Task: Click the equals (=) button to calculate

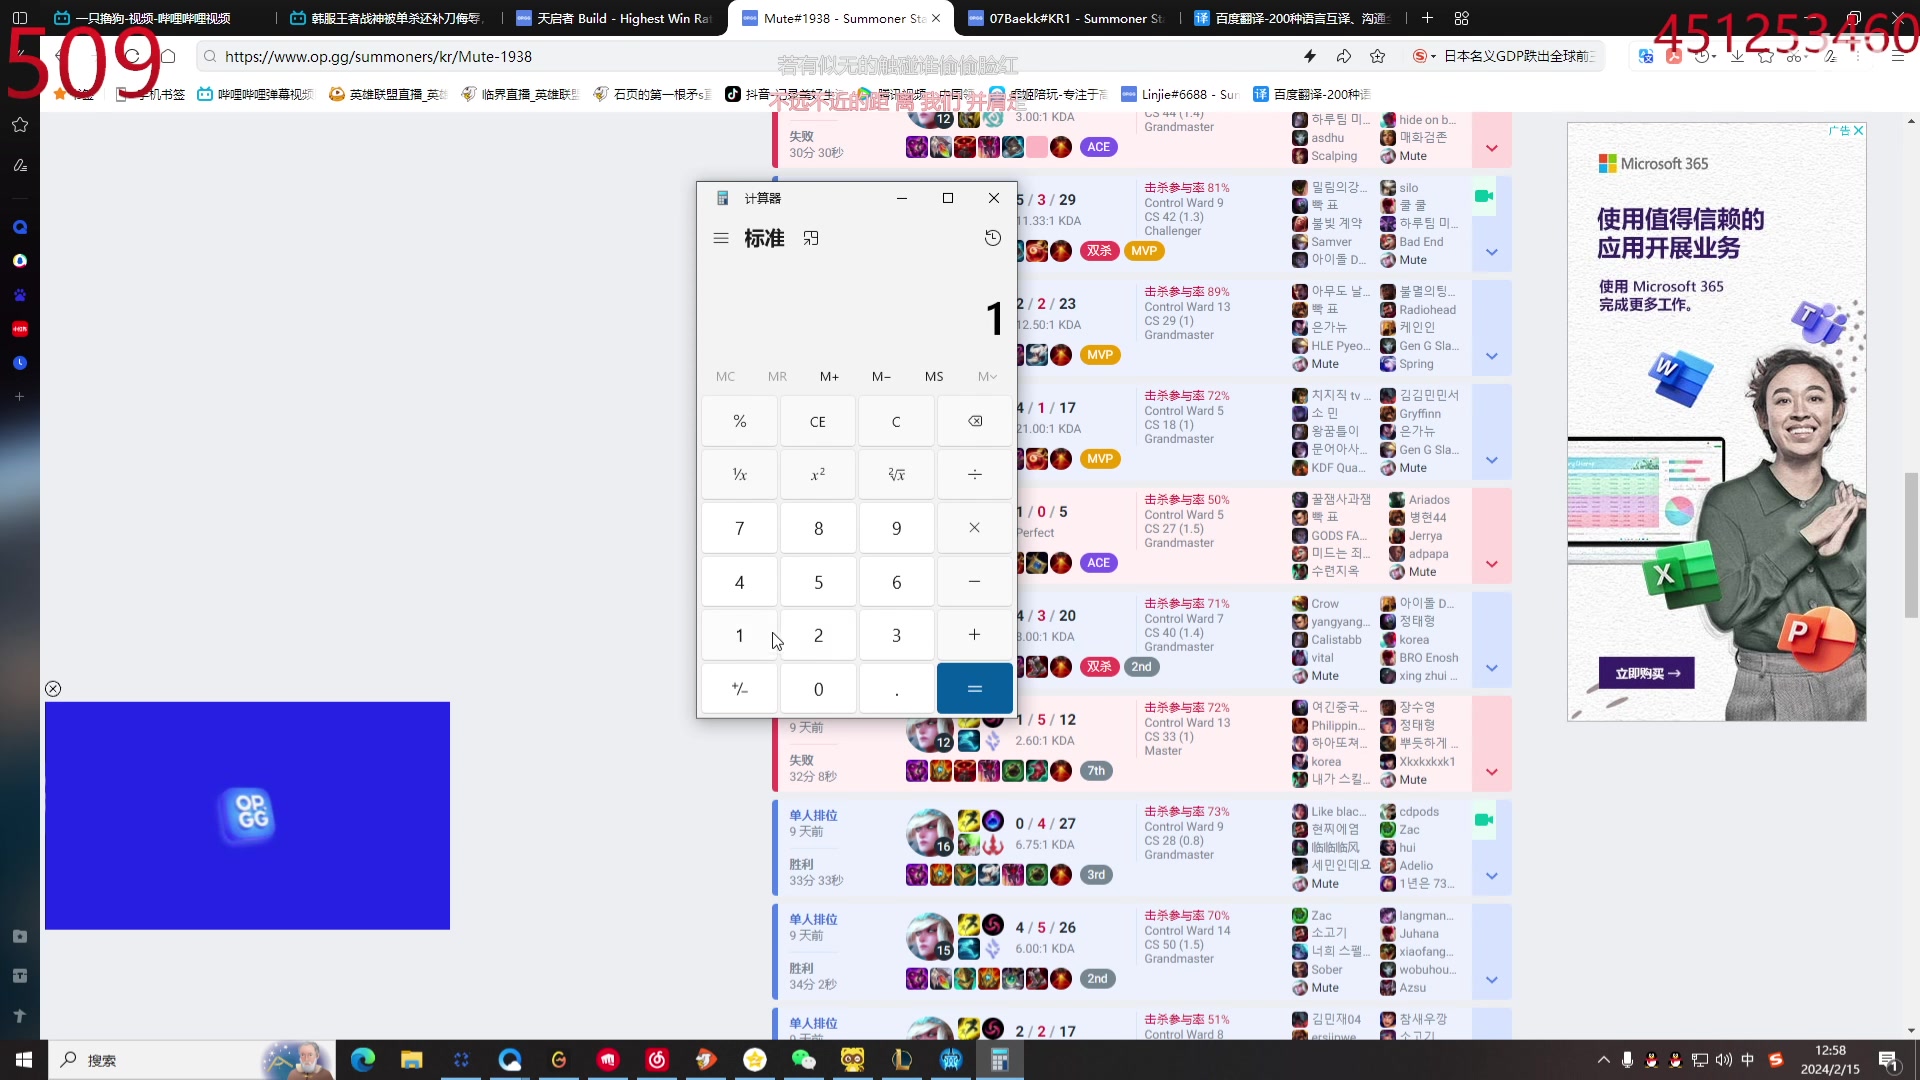Action: pos(975,687)
